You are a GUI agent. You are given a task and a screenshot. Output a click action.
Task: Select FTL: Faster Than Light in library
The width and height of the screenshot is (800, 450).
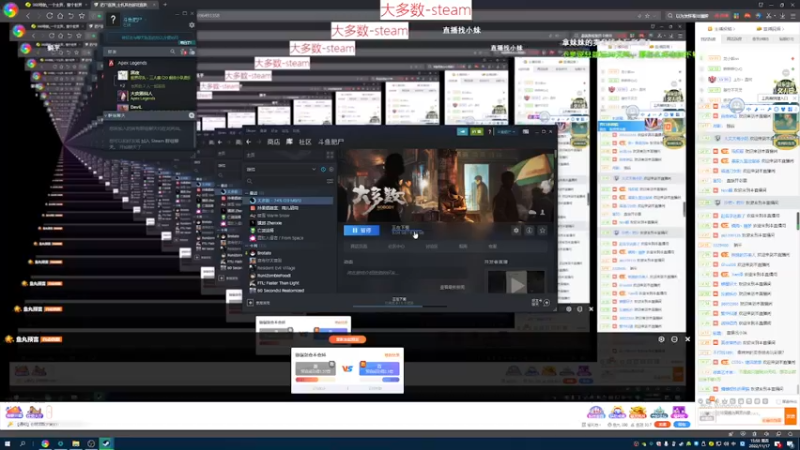278,283
